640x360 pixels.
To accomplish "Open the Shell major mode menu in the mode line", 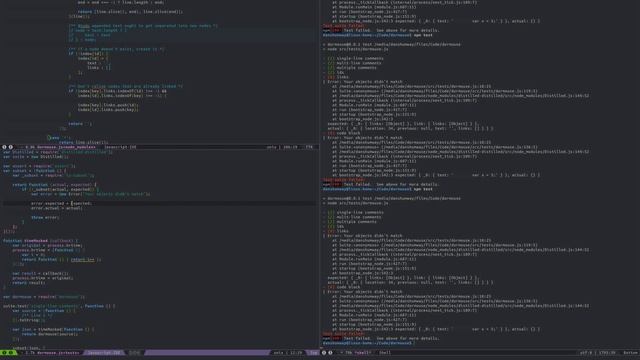I will 385,353.
